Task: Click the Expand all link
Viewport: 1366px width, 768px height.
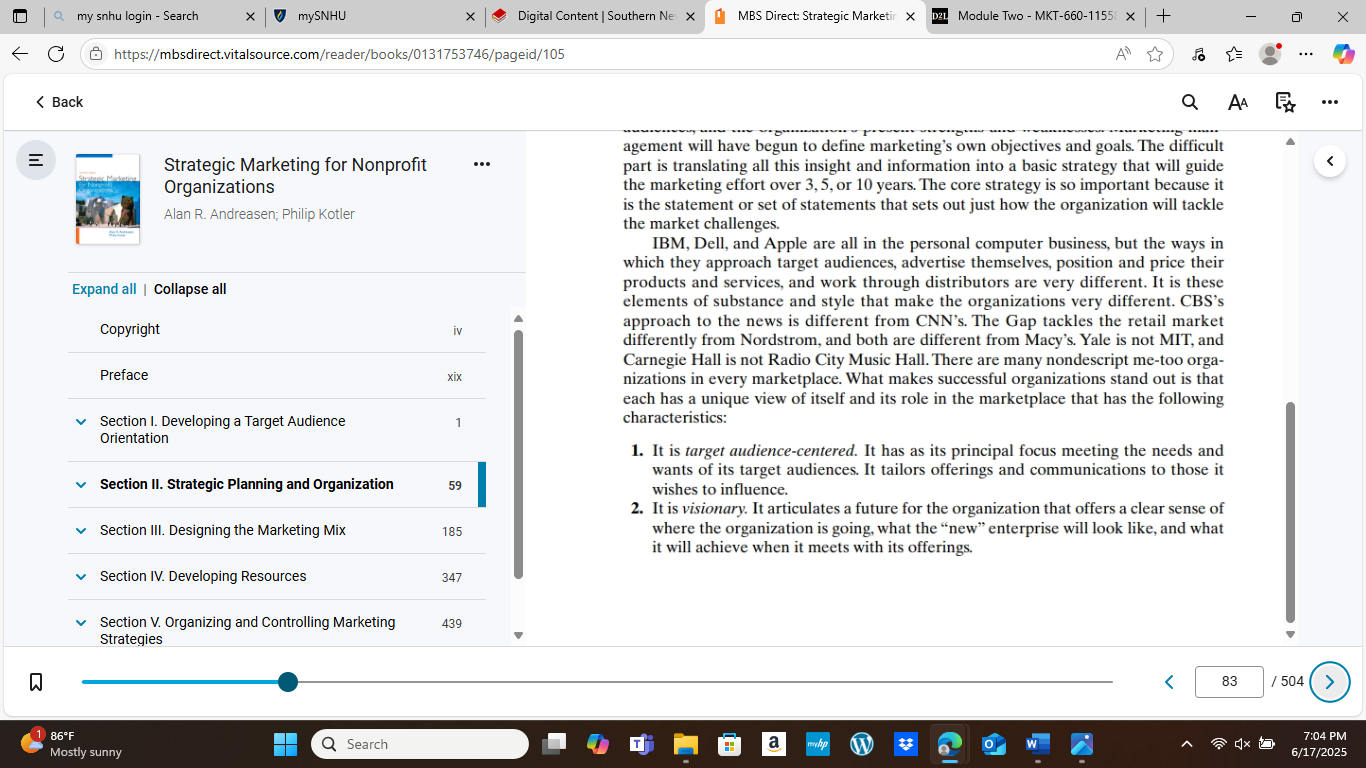Action: 104,289
